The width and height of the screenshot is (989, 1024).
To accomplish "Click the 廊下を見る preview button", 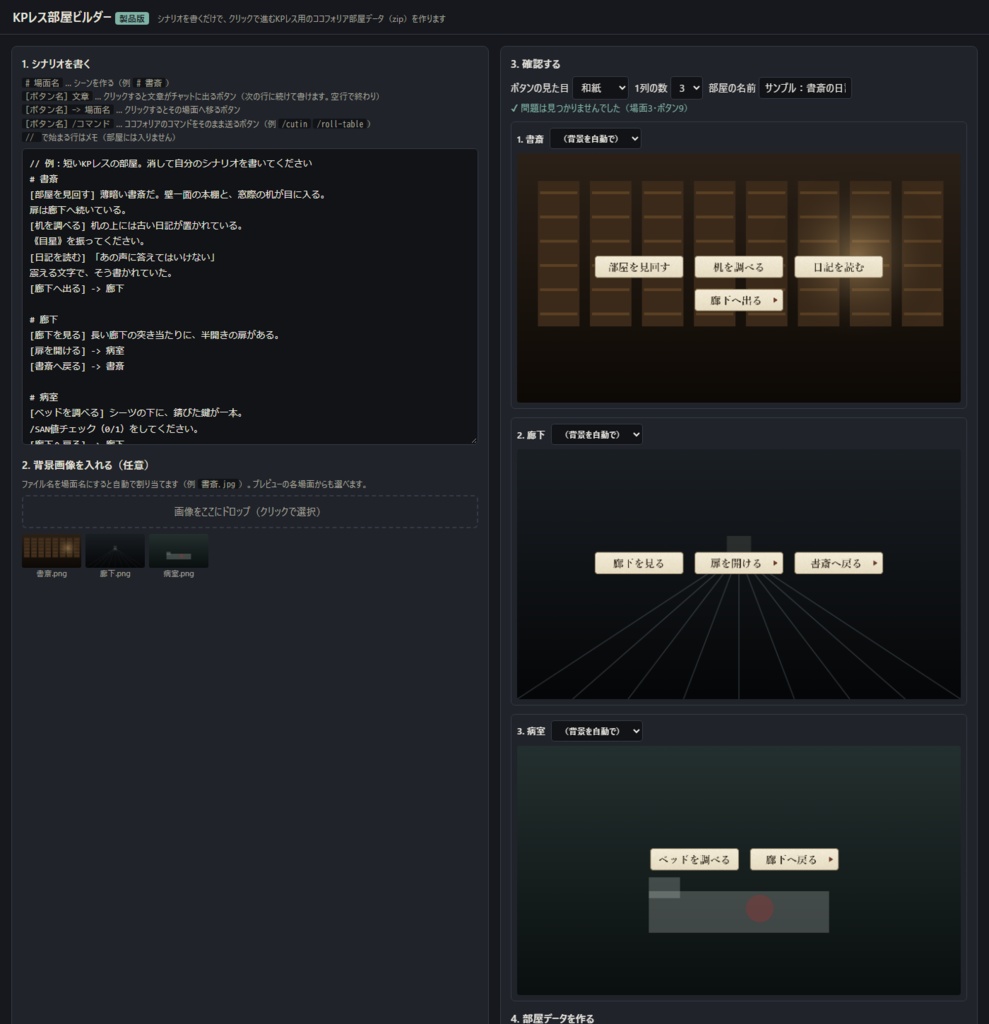I will (x=639, y=563).
